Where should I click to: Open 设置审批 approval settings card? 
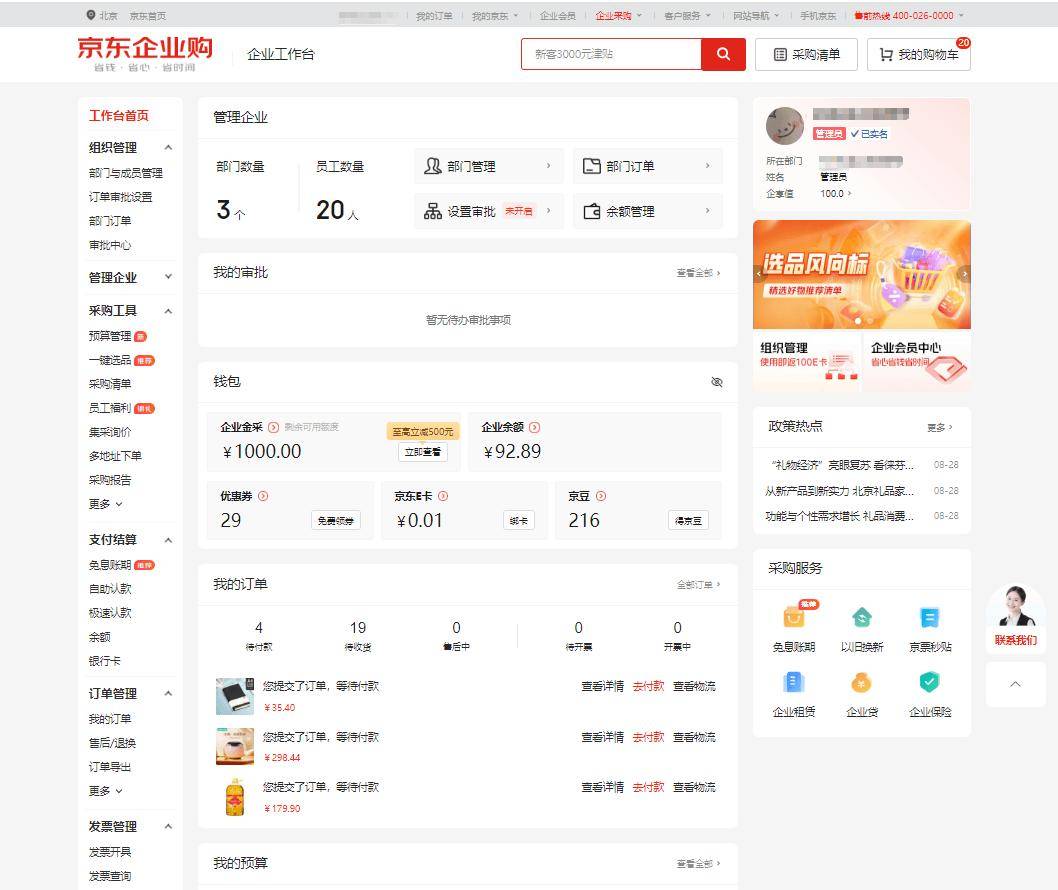[x=488, y=211]
